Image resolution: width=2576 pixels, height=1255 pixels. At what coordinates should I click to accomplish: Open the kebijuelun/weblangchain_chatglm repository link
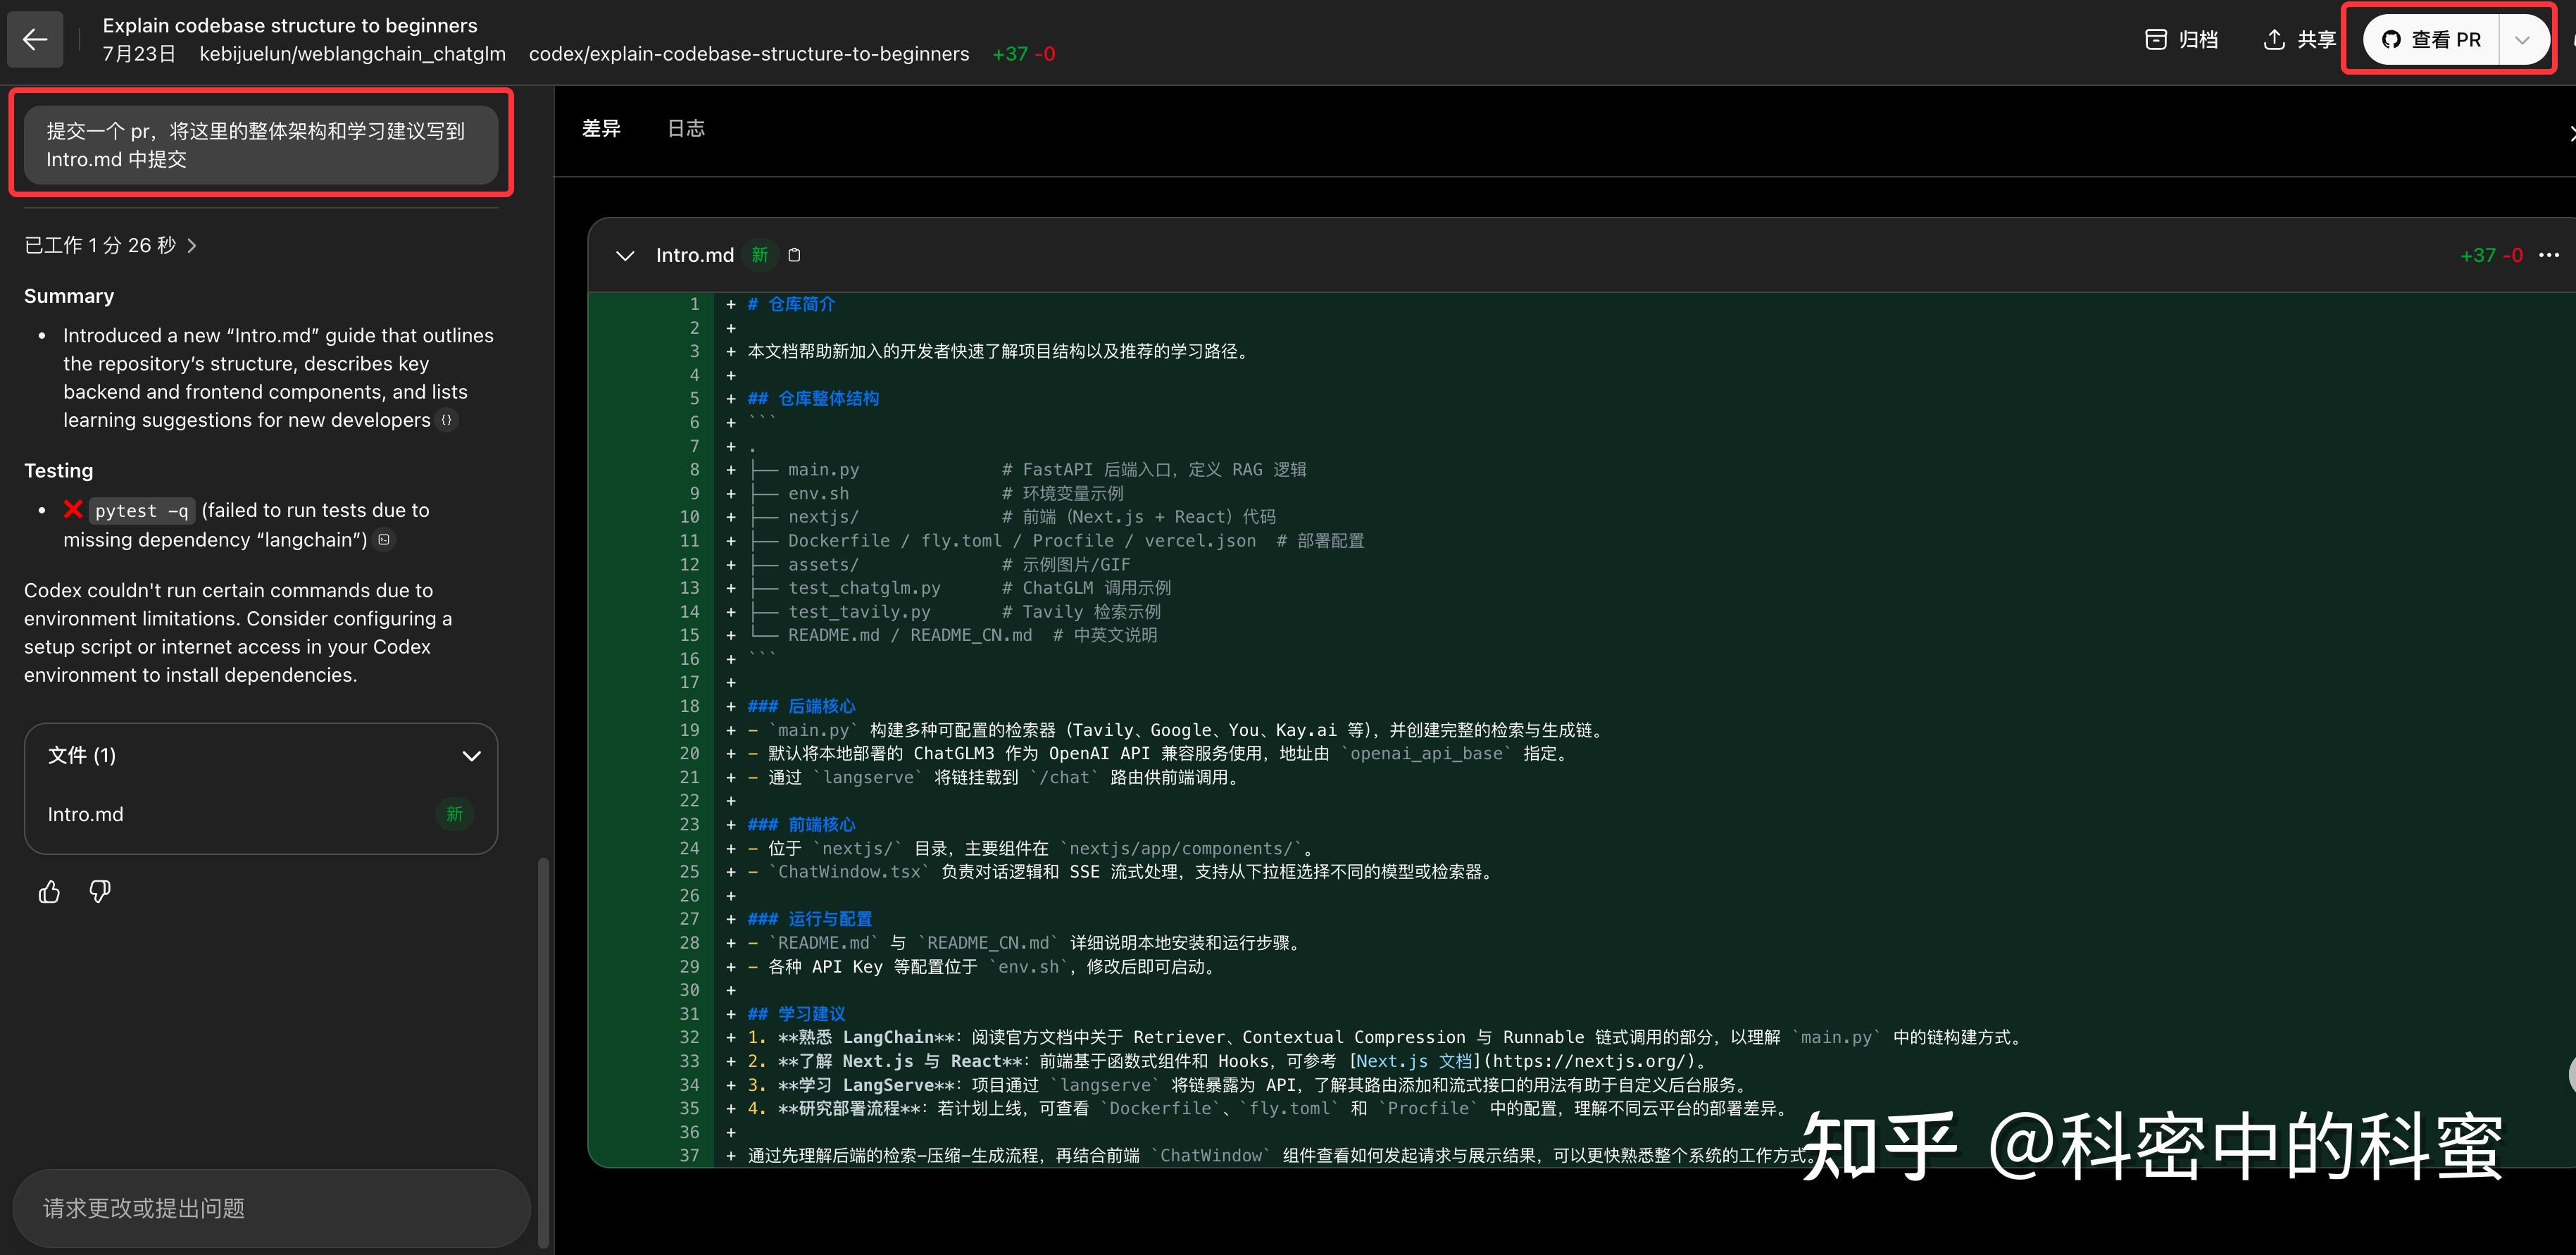352,54
